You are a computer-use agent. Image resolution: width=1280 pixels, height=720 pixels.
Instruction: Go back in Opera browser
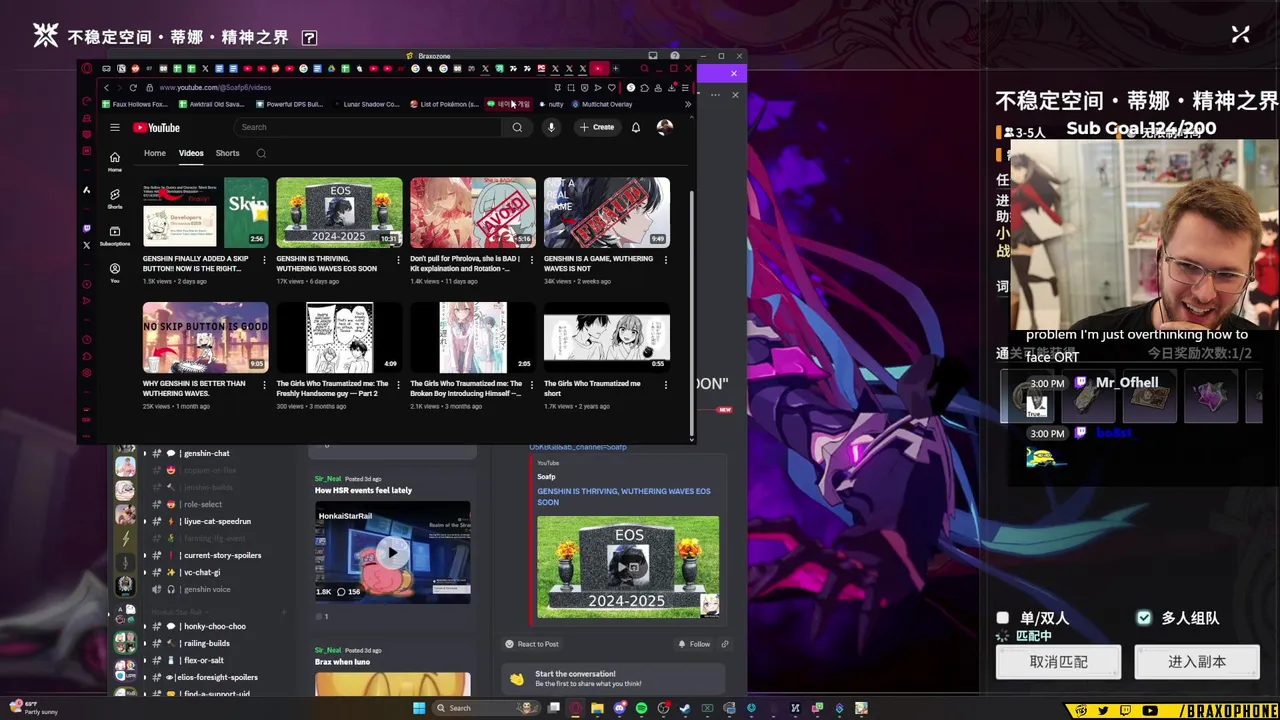(106, 87)
